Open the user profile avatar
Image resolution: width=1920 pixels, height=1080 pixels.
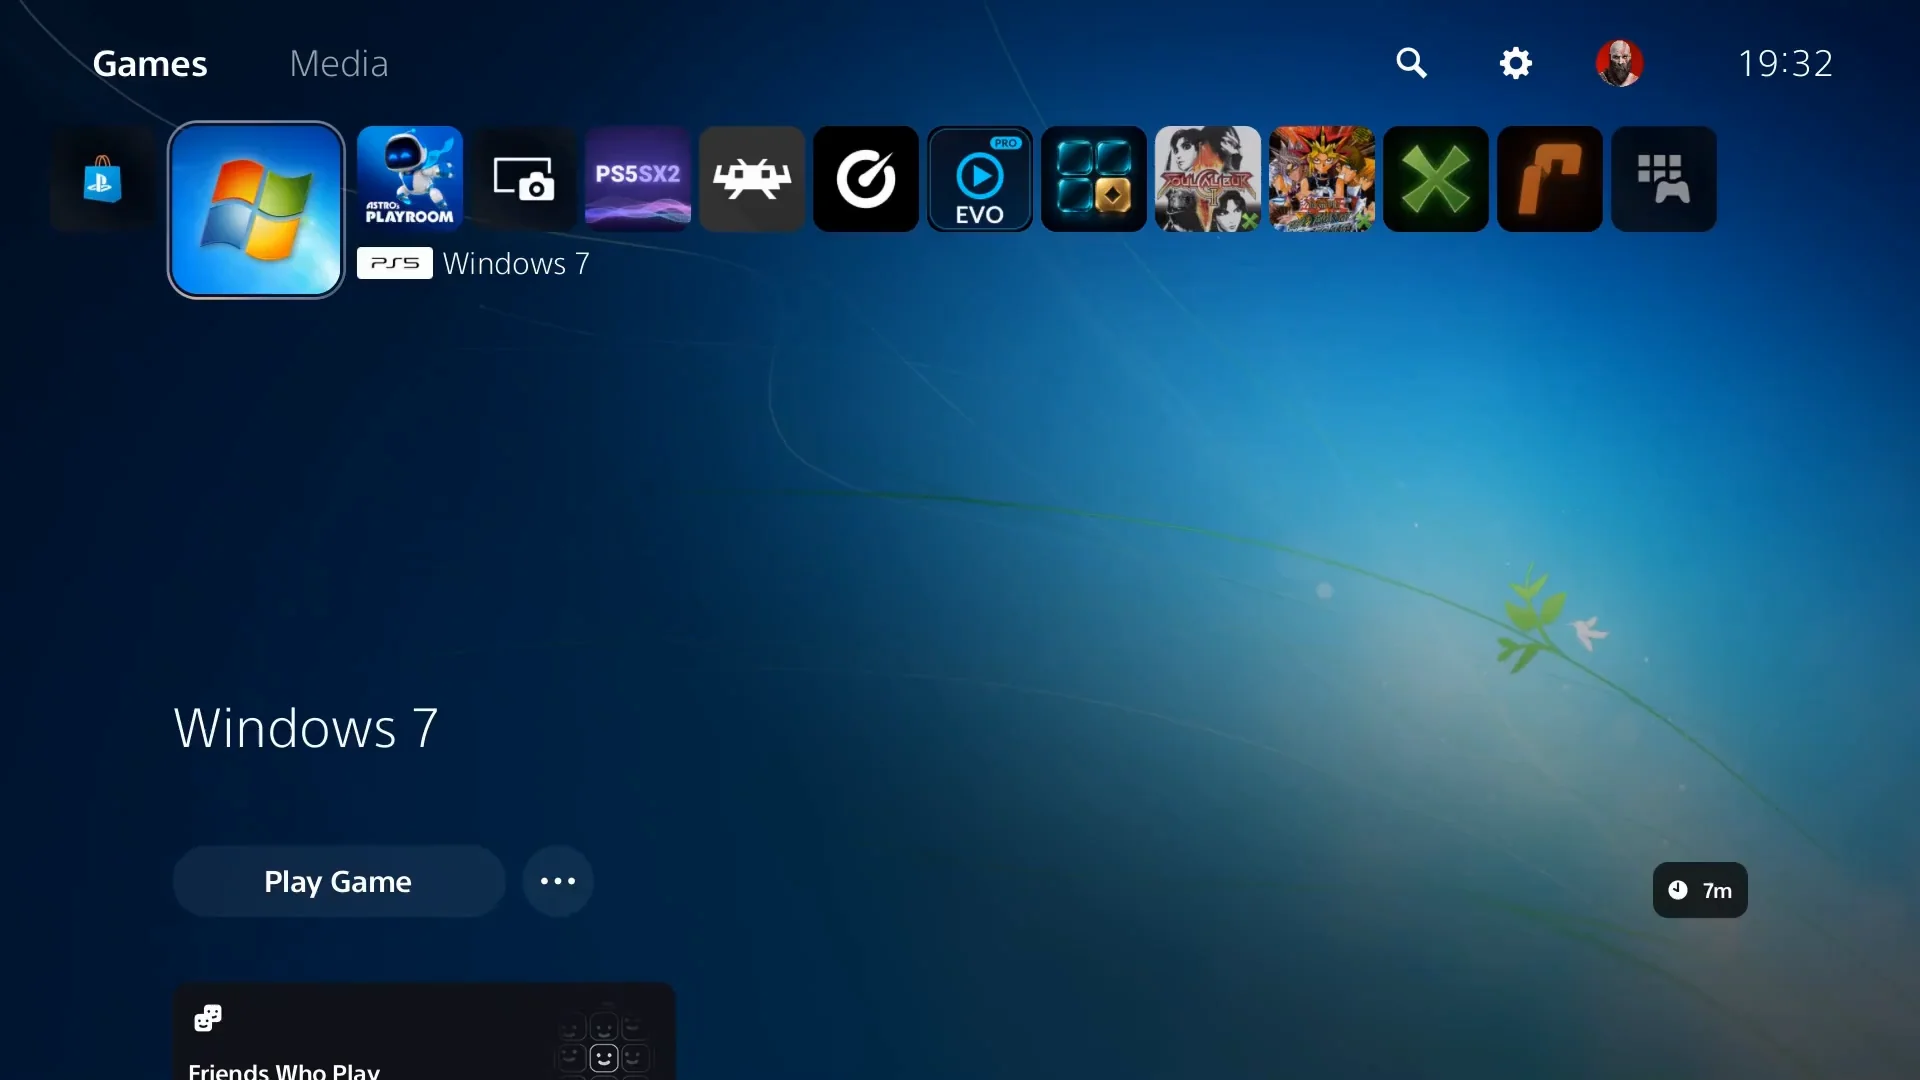pyautogui.click(x=1620, y=63)
